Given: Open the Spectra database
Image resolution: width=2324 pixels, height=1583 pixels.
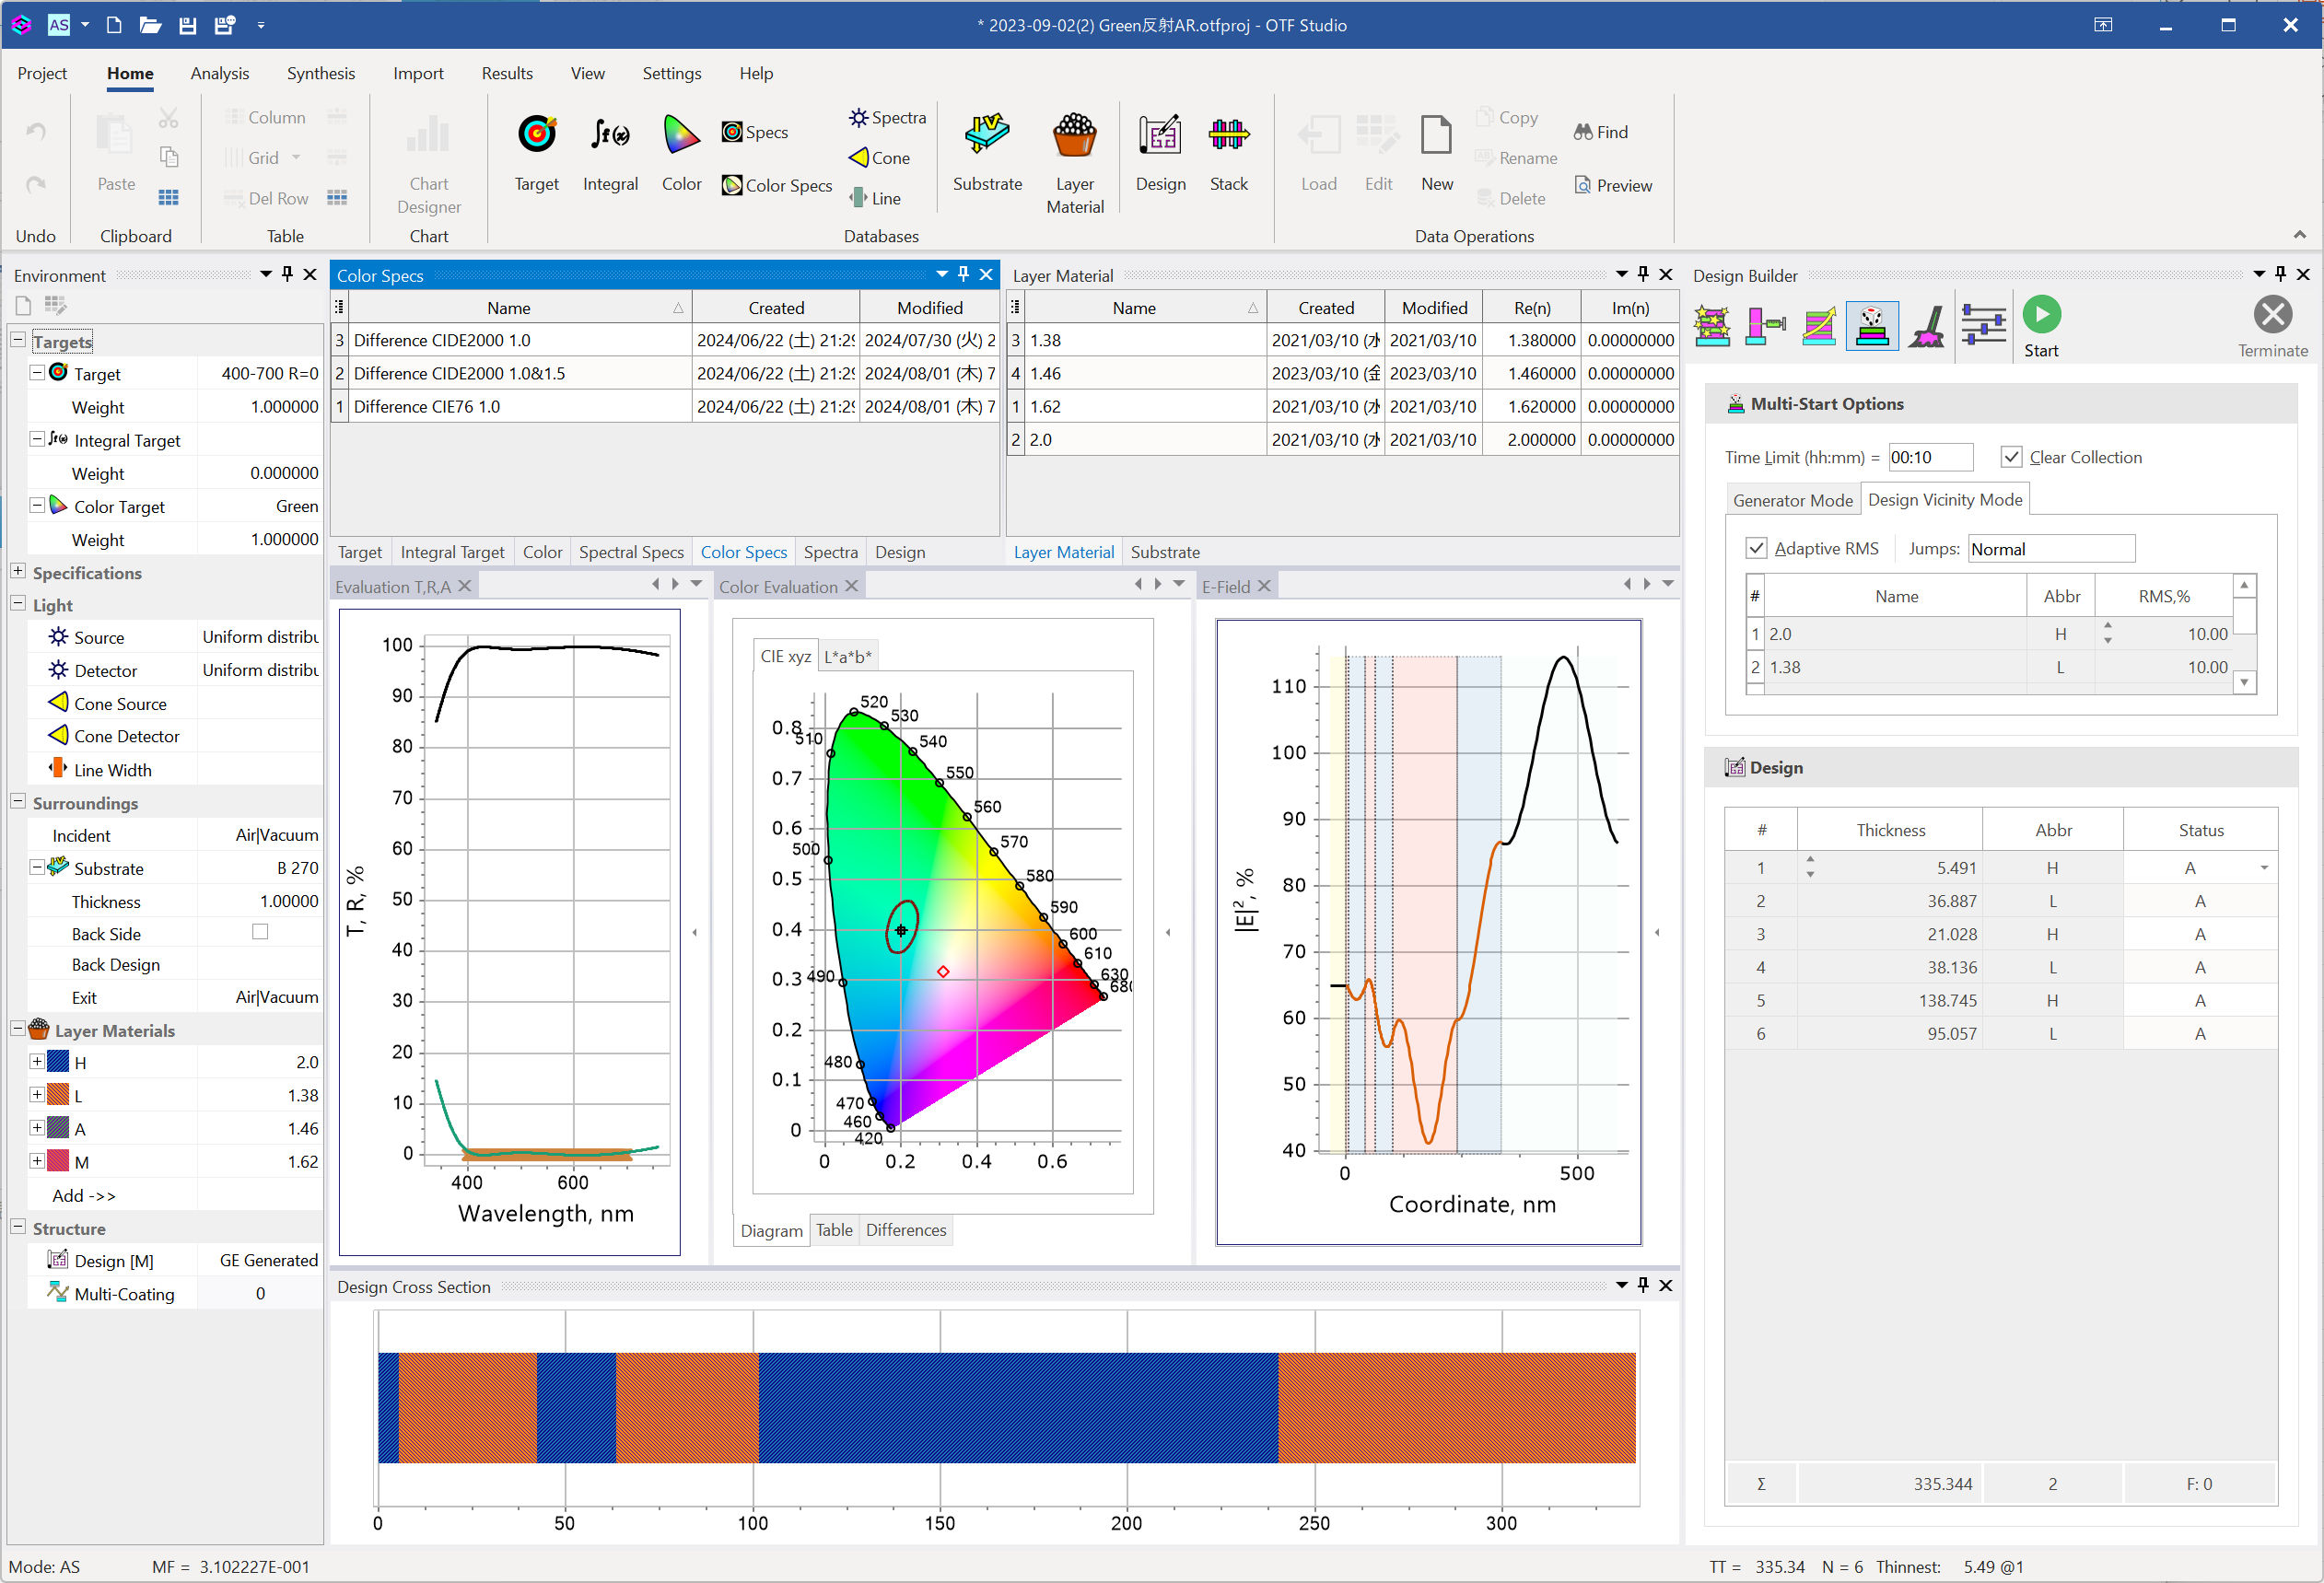Looking at the screenshot, I should (x=887, y=117).
